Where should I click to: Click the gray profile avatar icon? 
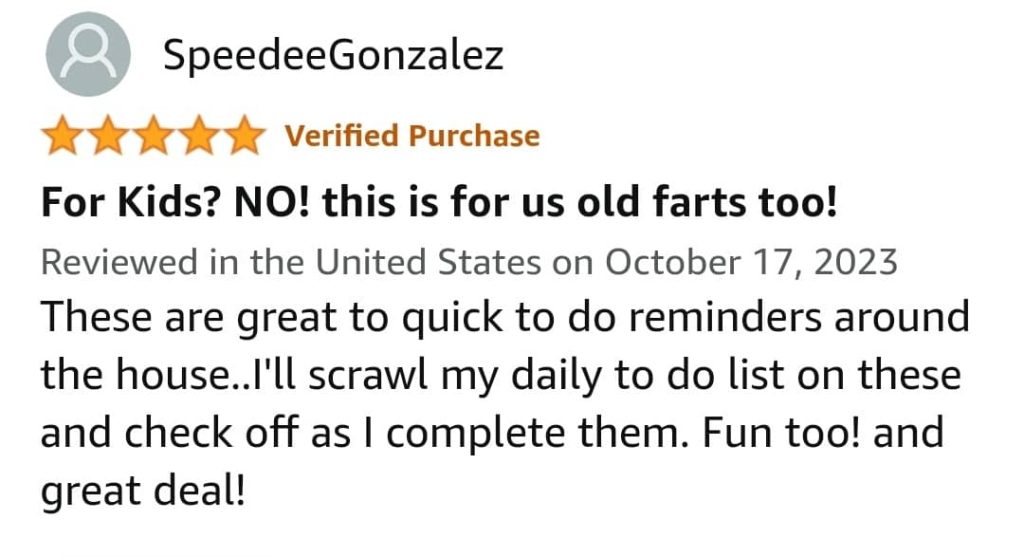pos(88,54)
